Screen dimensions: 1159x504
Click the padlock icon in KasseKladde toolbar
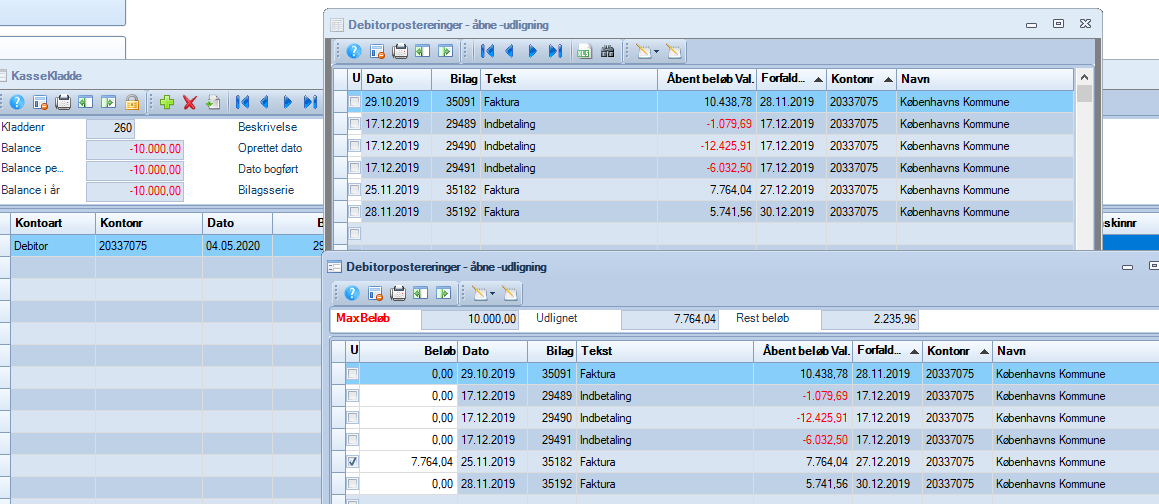(x=131, y=102)
